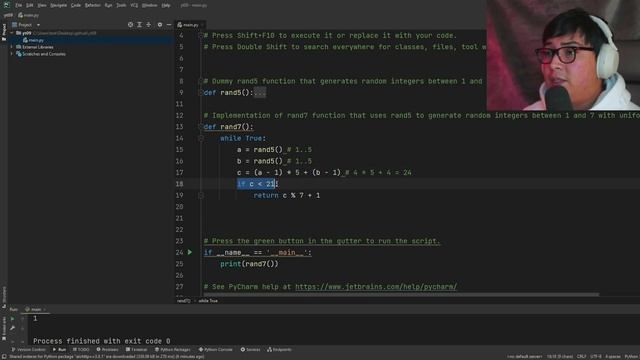Open the Code menu

point(76,5)
